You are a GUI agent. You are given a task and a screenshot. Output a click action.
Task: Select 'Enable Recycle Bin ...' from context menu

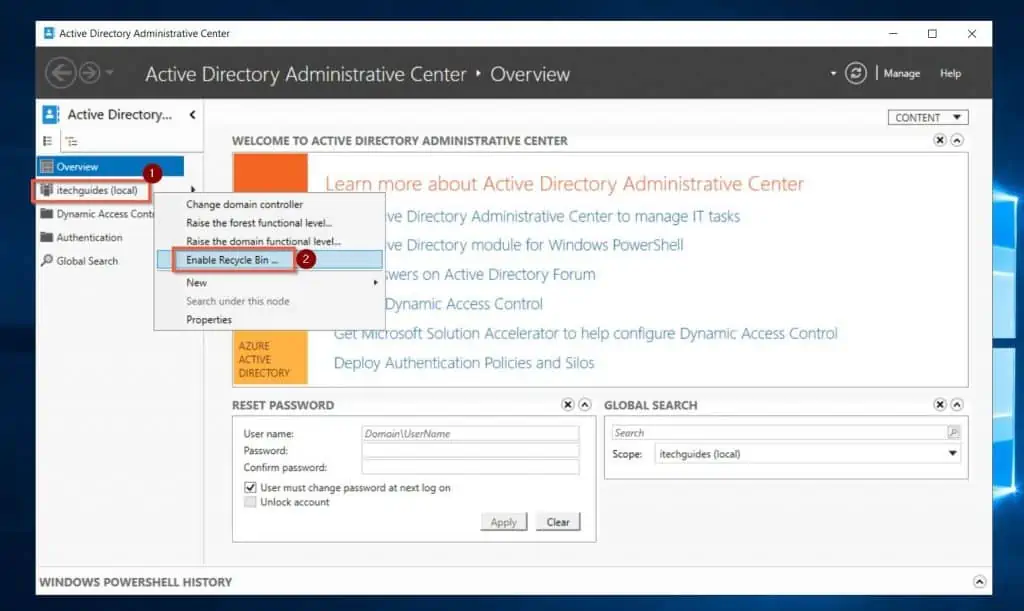point(232,260)
